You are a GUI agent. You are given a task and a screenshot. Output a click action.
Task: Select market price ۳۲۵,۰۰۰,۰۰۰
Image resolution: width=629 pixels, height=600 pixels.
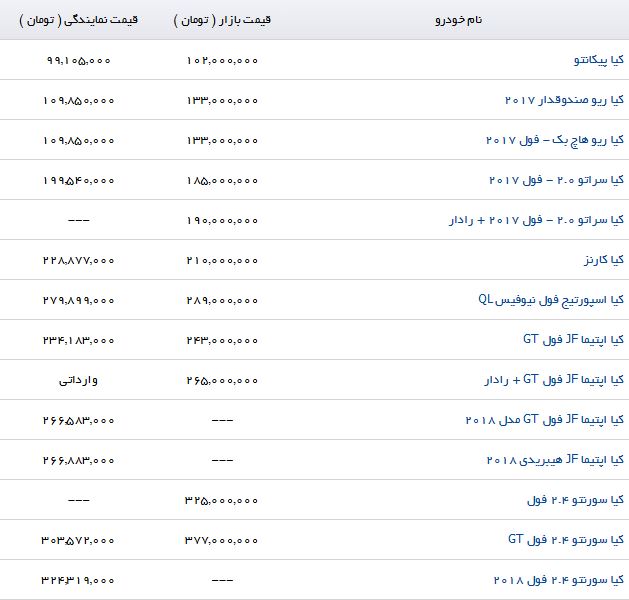coord(221,501)
